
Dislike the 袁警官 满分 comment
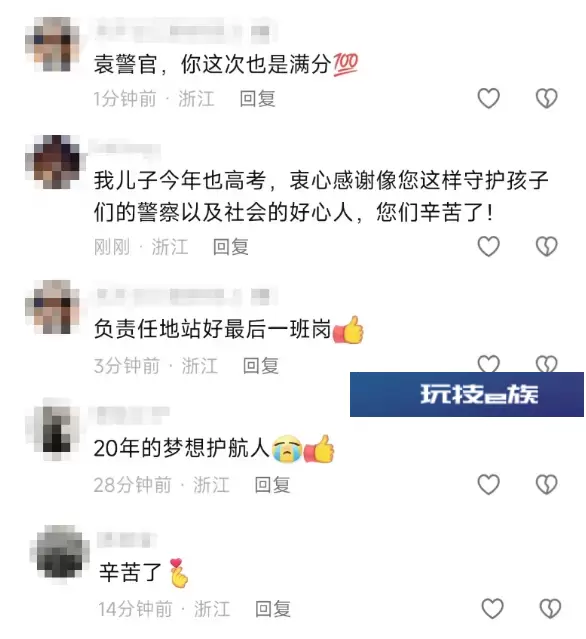[546, 98]
